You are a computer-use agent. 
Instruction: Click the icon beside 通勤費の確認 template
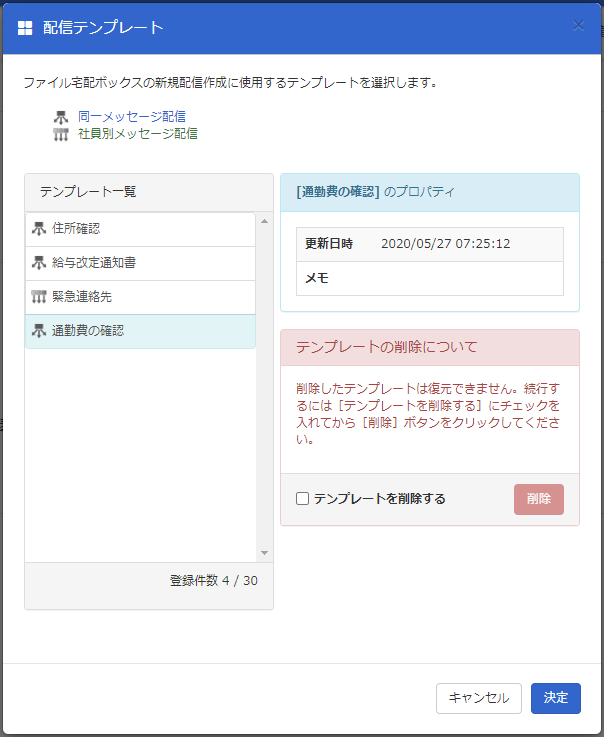click(39, 331)
